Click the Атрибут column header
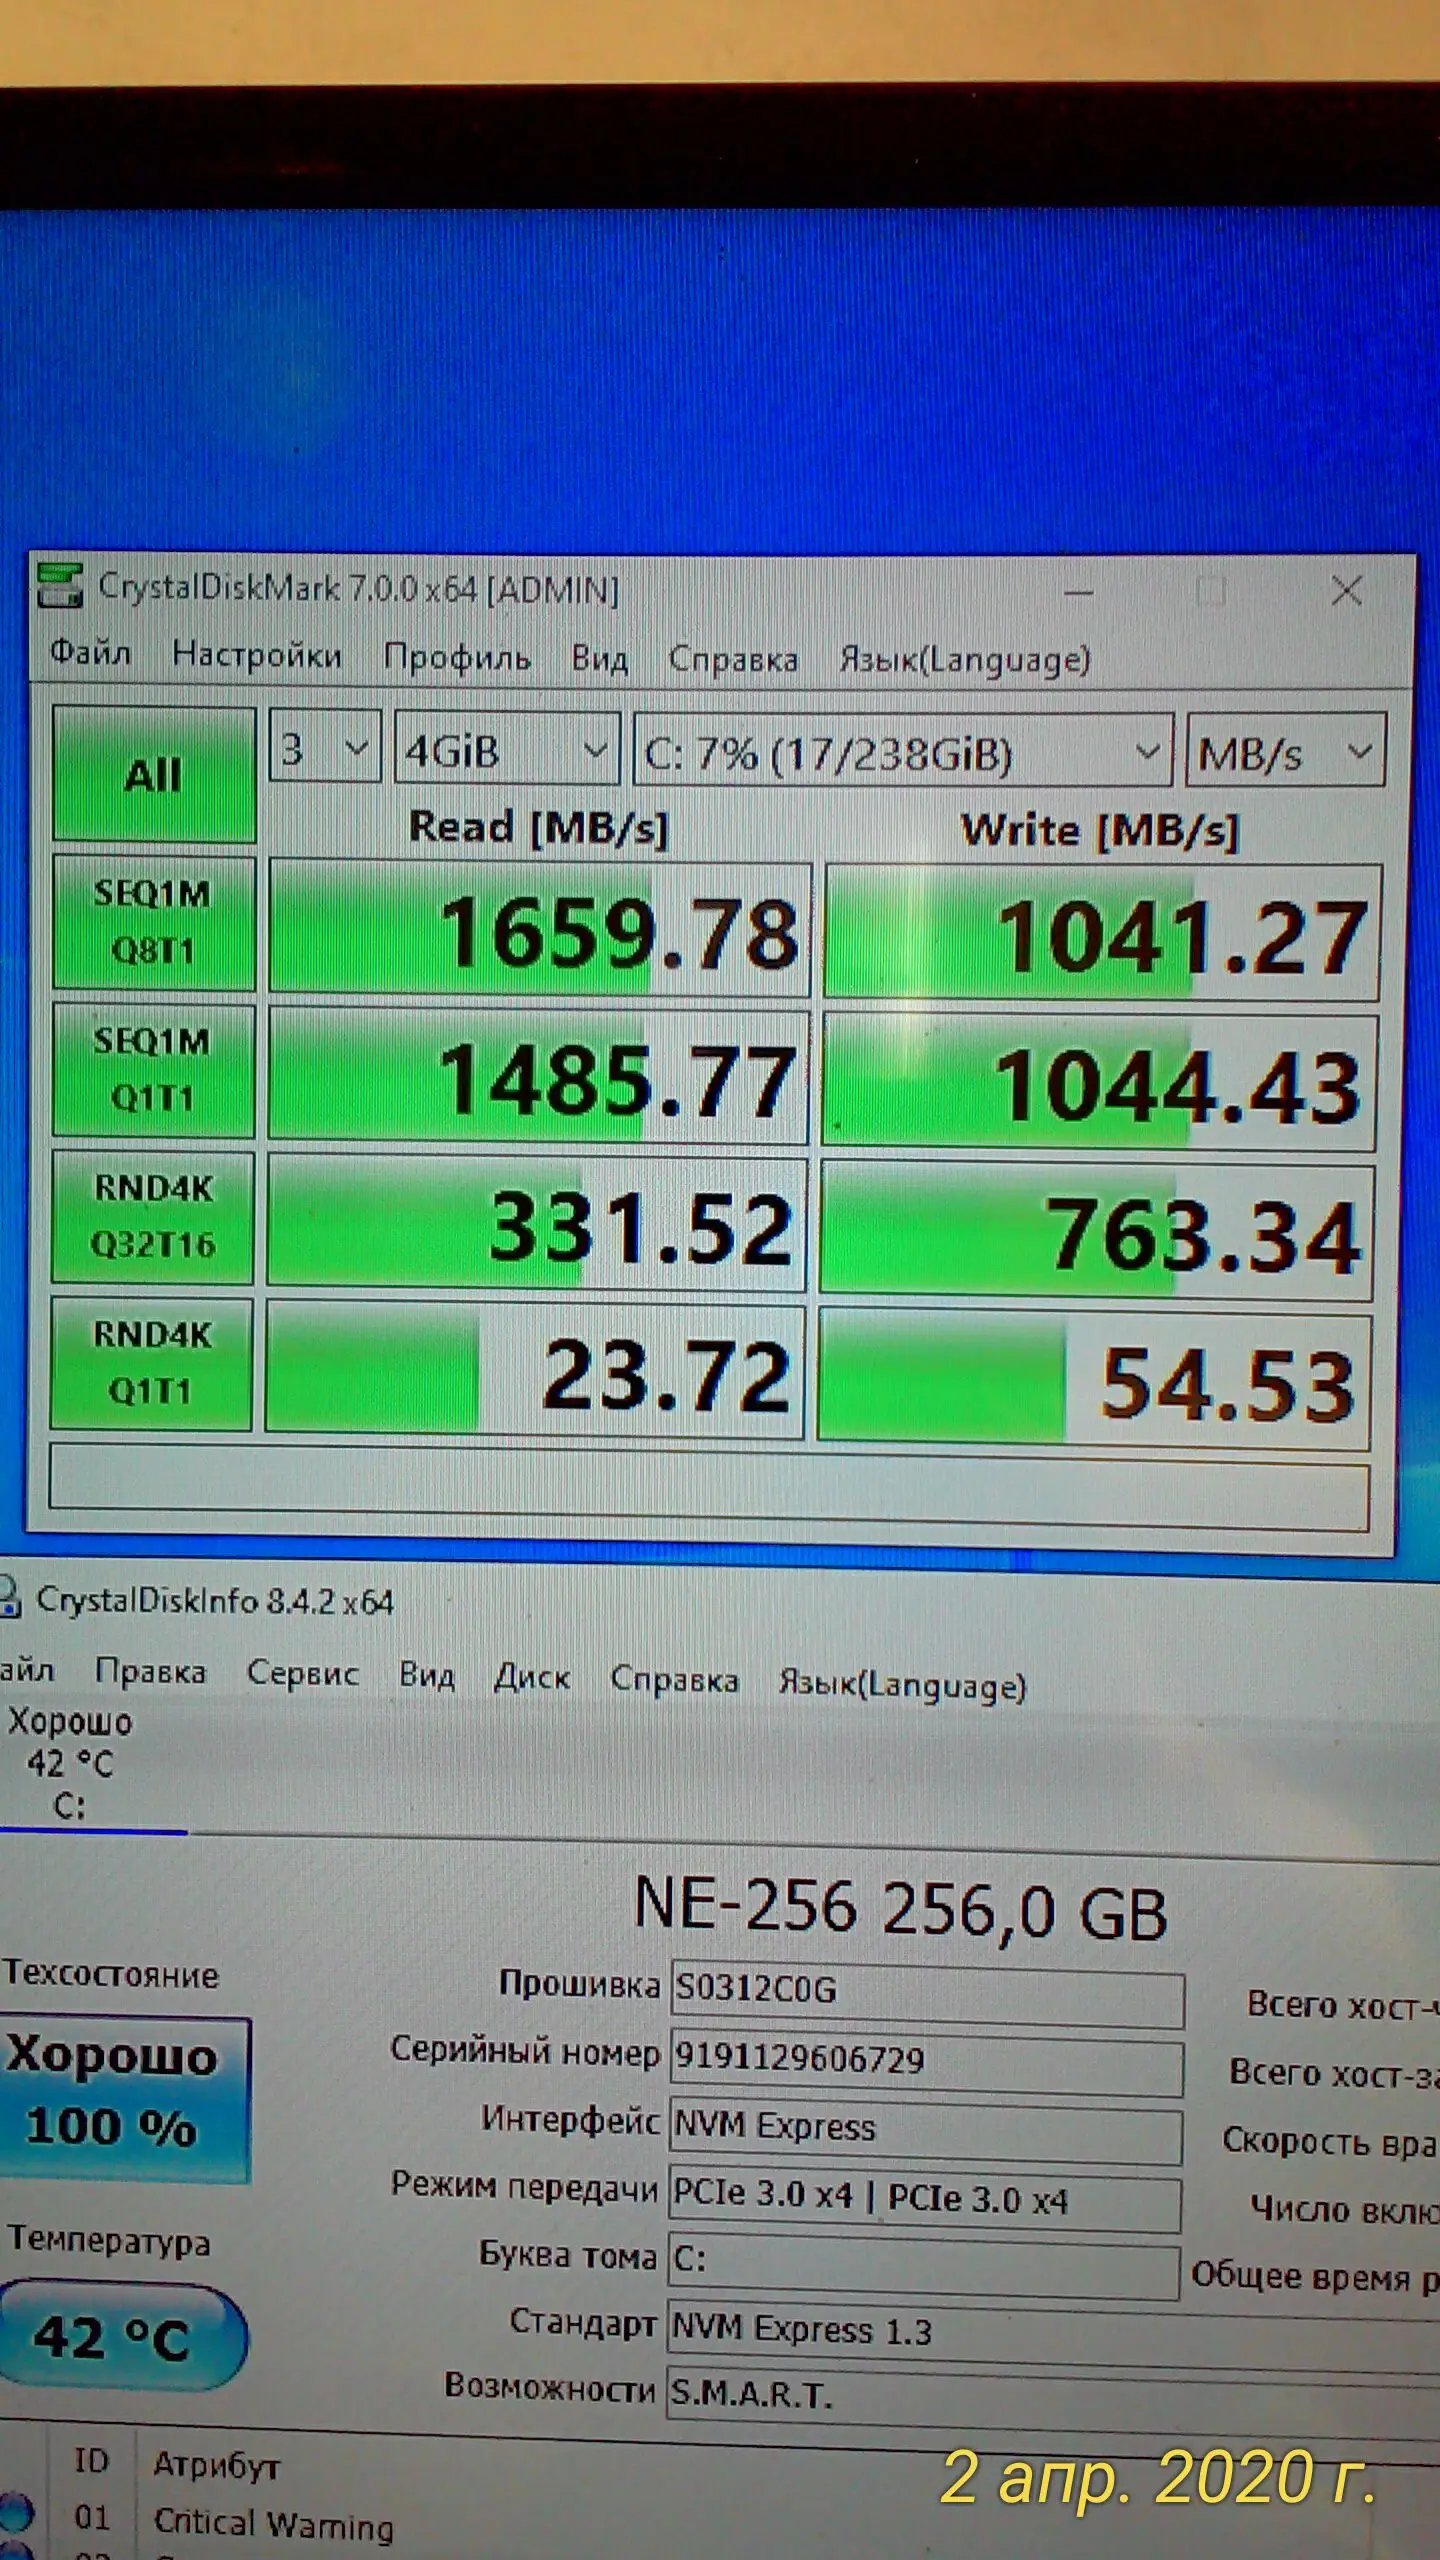 pyautogui.click(x=216, y=2466)
